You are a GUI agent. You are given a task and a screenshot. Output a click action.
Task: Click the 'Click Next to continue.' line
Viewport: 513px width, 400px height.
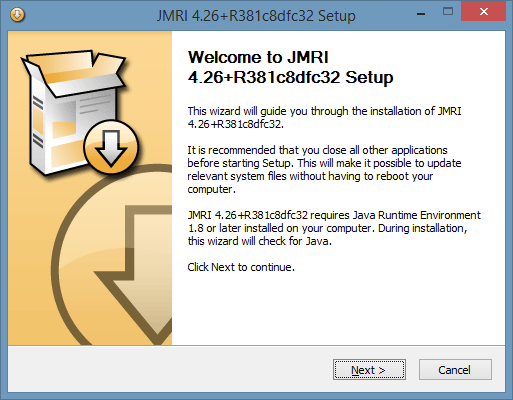[241, 267]
